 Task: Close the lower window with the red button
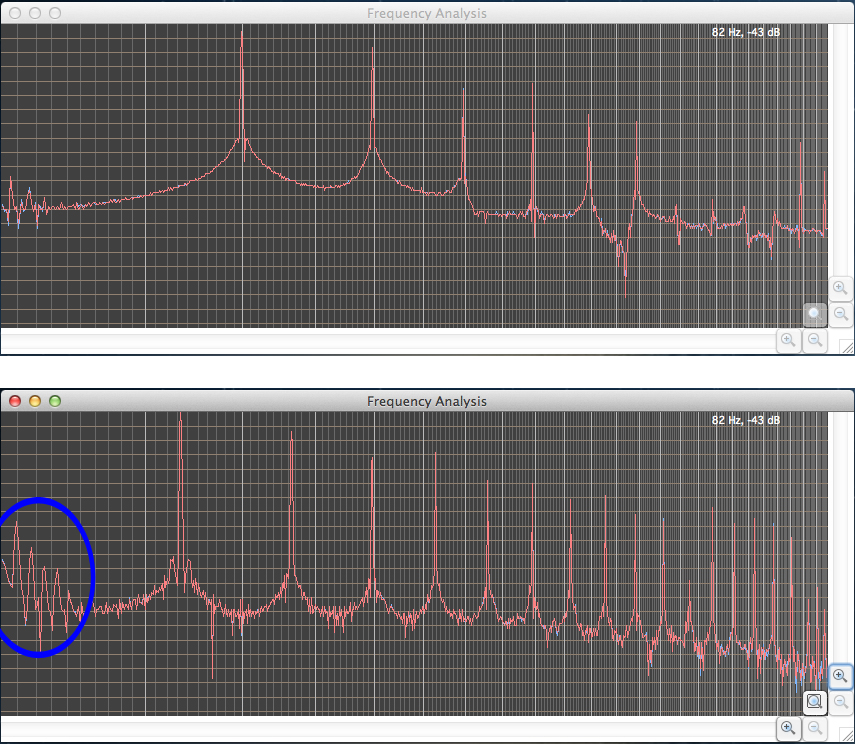15,401
